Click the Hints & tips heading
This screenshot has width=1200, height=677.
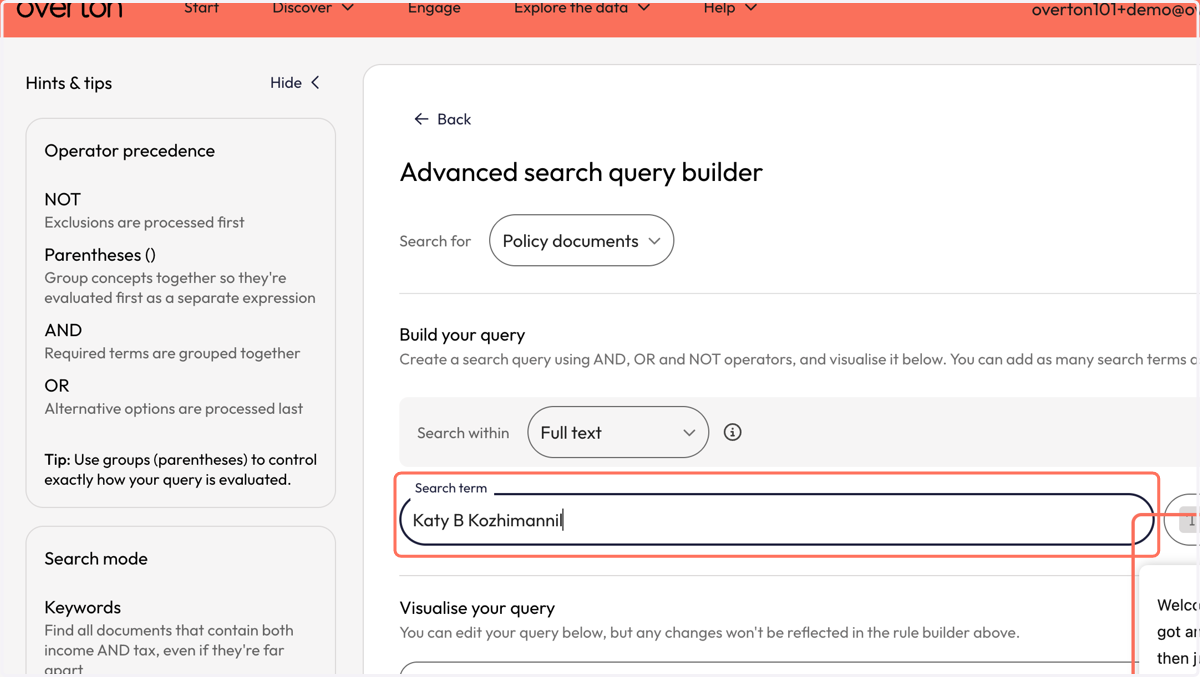[x=69, y=83]
